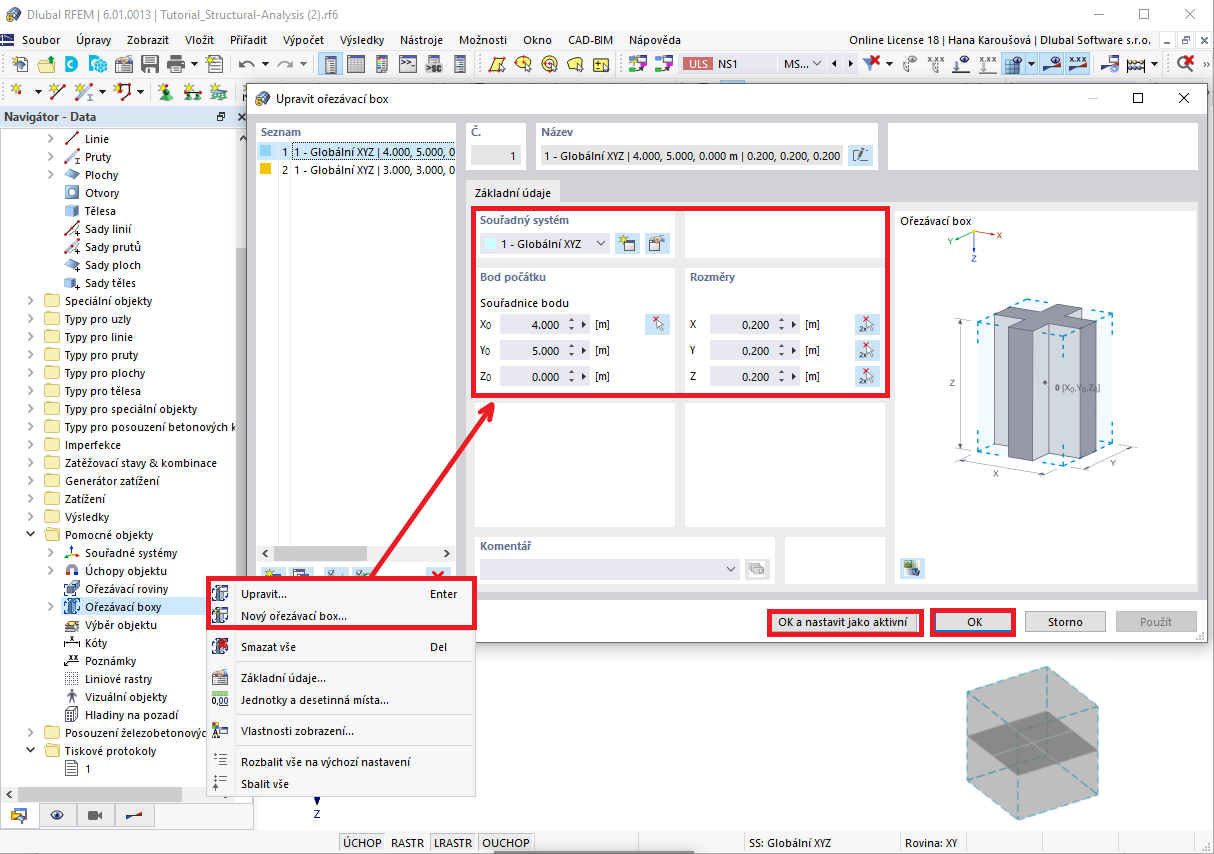
Task: Toggle the navigator panel toolbar button
Action: tap(329, 64)
